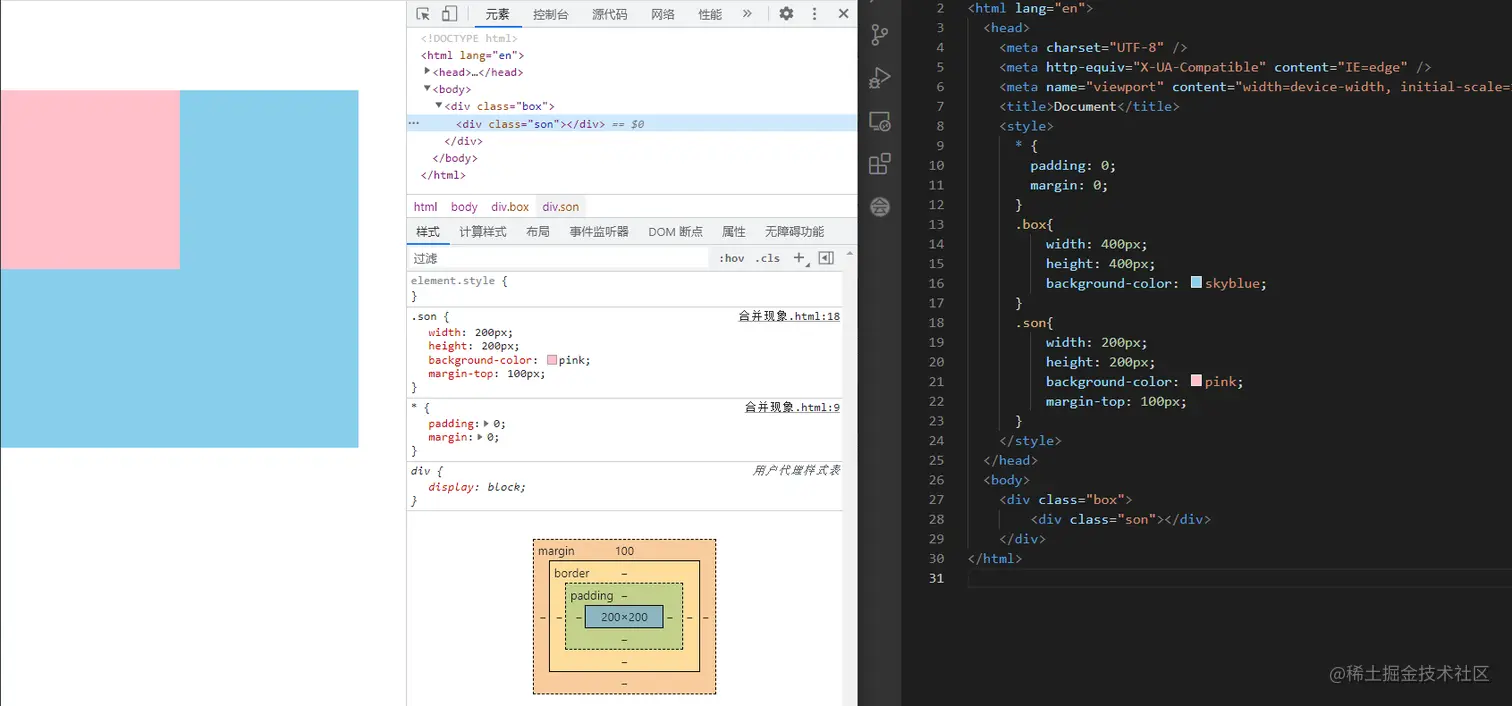
Task: Click the margin 100 value in box model
Action: (x=624, y=551)
